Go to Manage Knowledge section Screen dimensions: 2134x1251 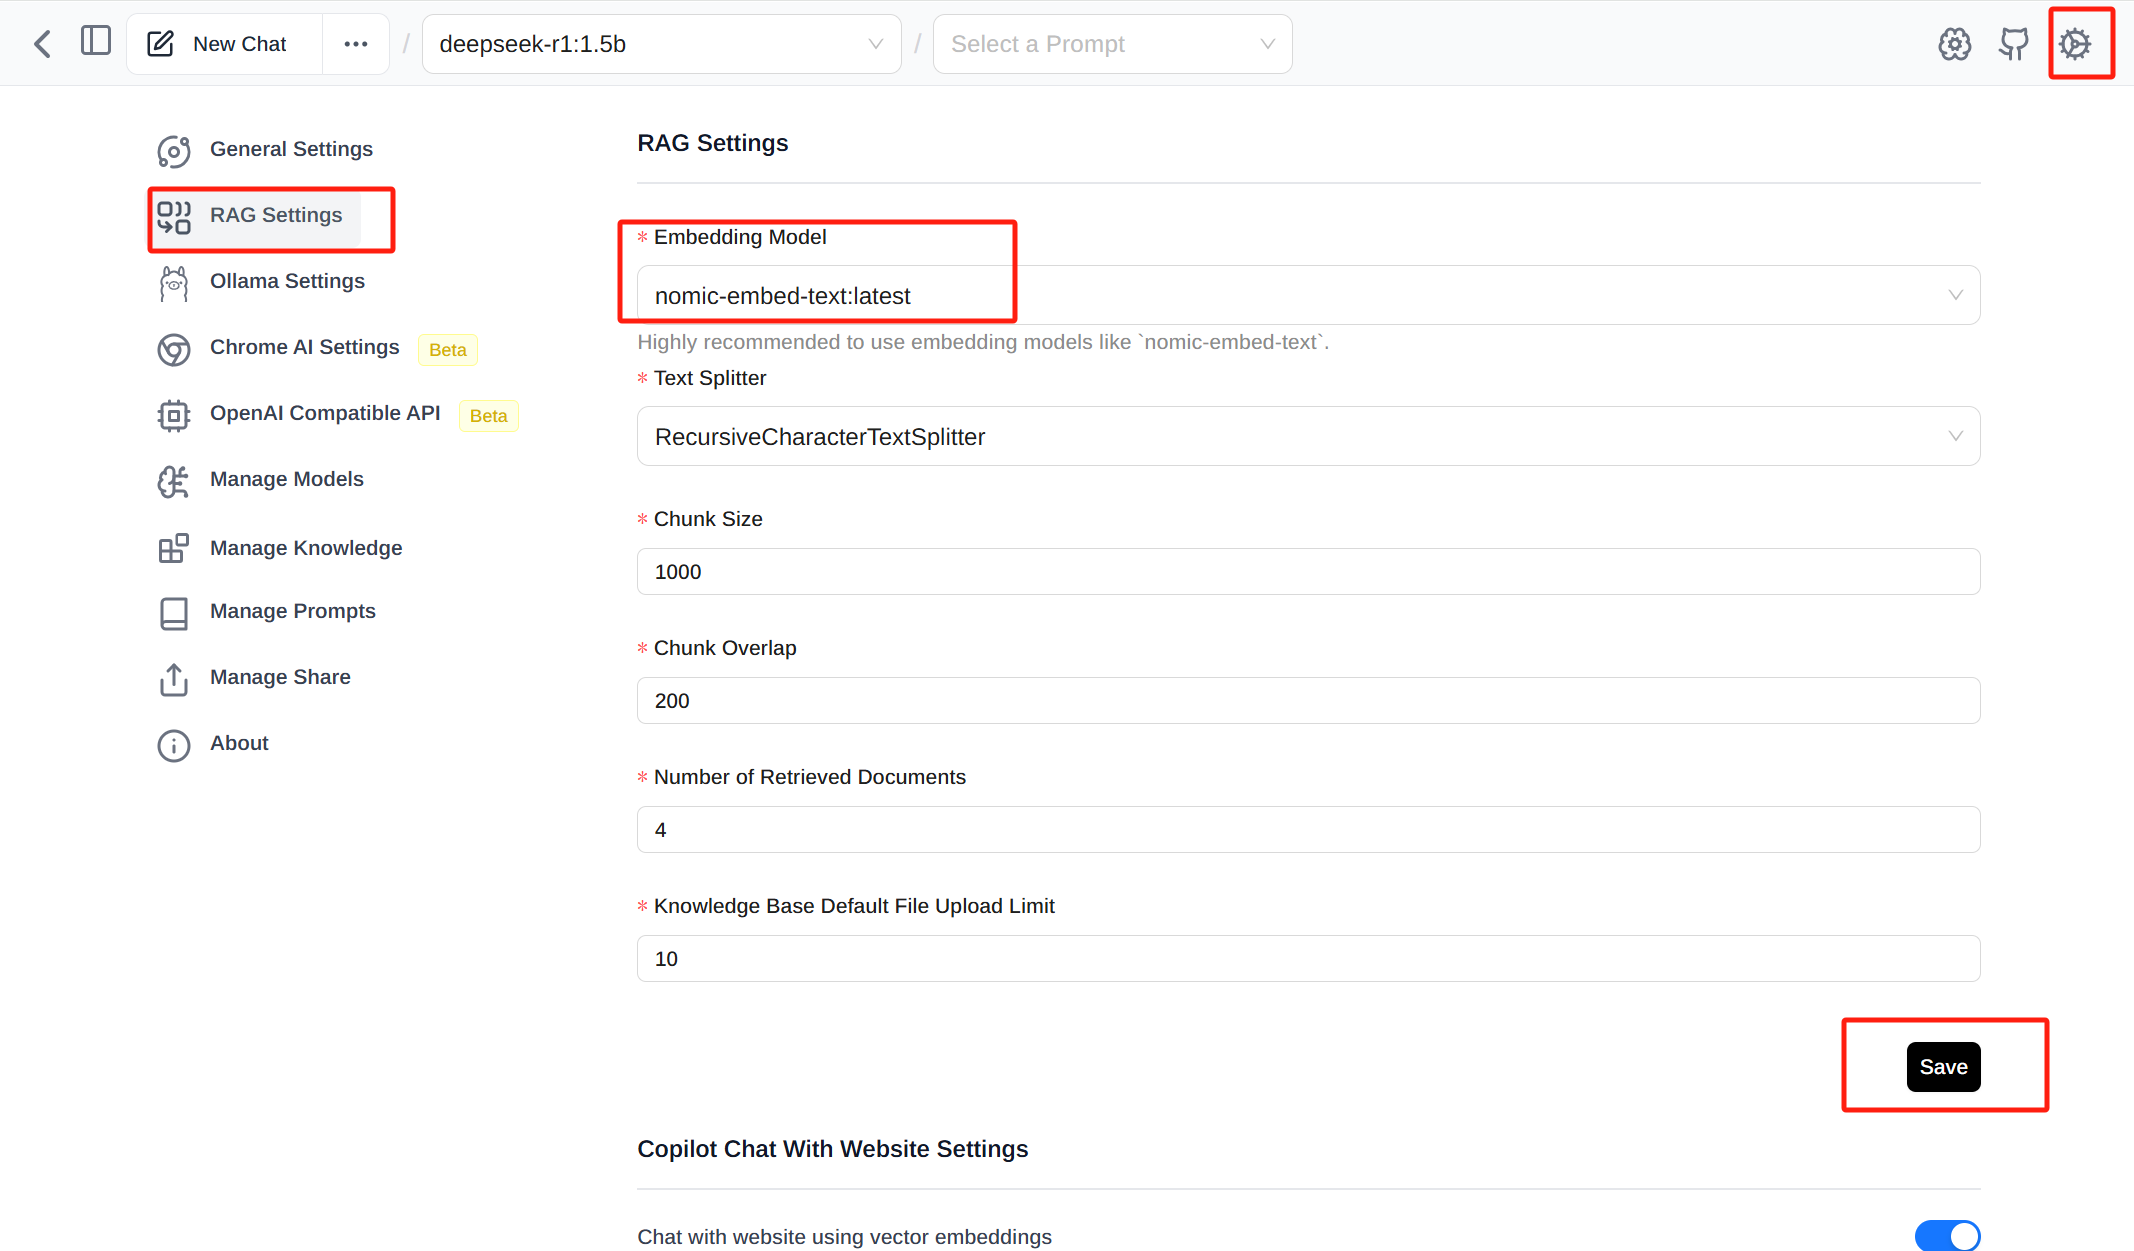click(305, 548)
